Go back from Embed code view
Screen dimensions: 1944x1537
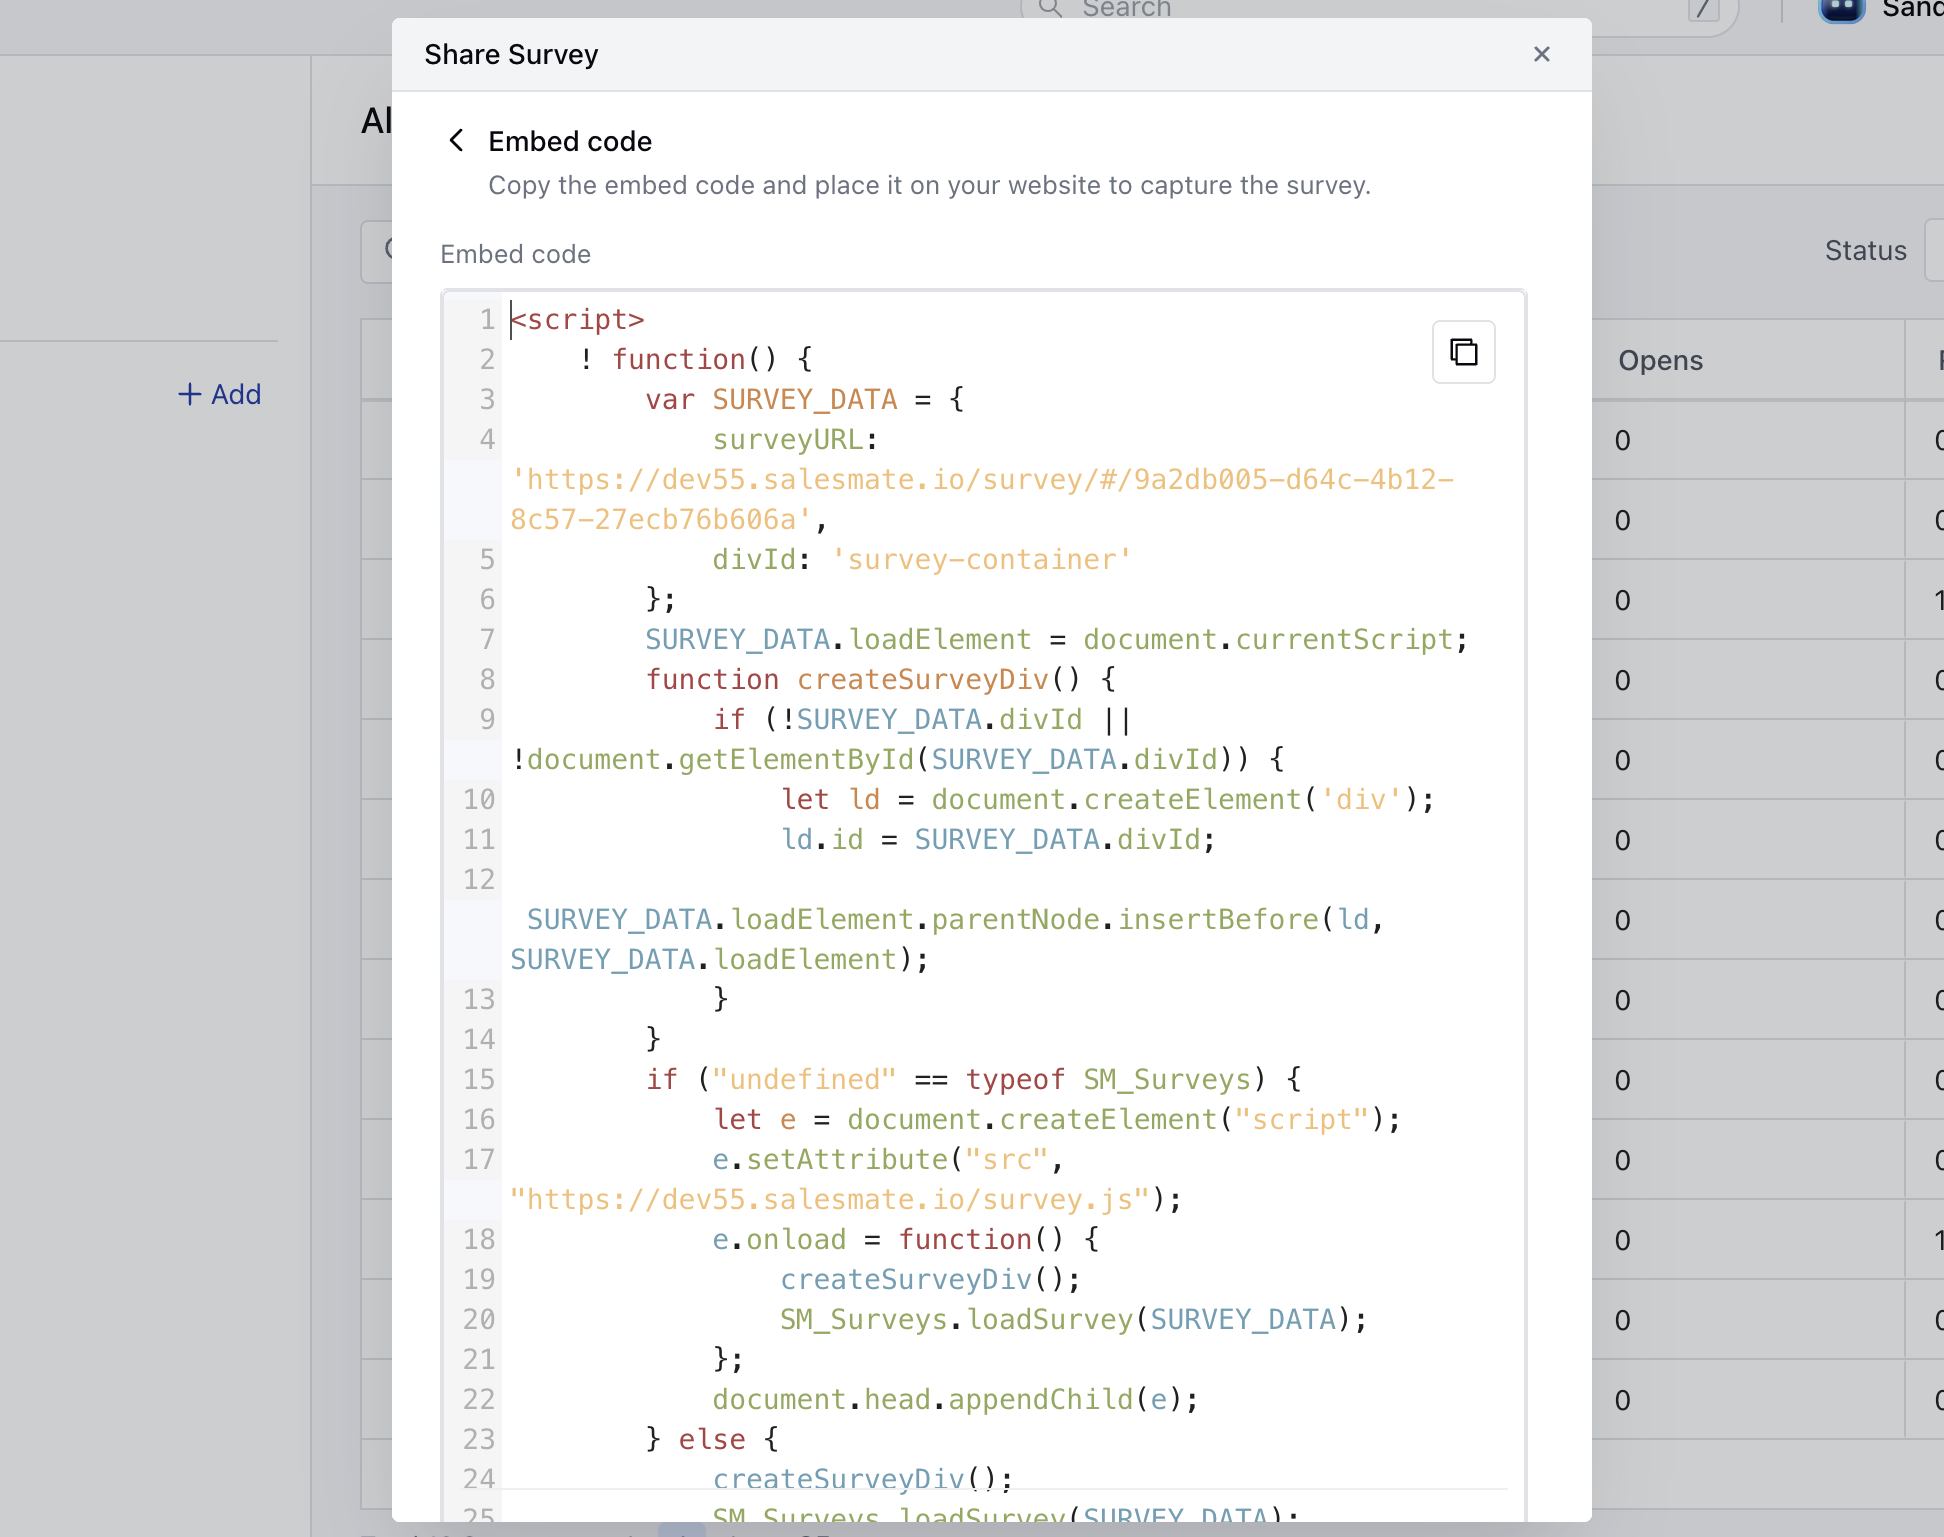(x=456, y=141)
